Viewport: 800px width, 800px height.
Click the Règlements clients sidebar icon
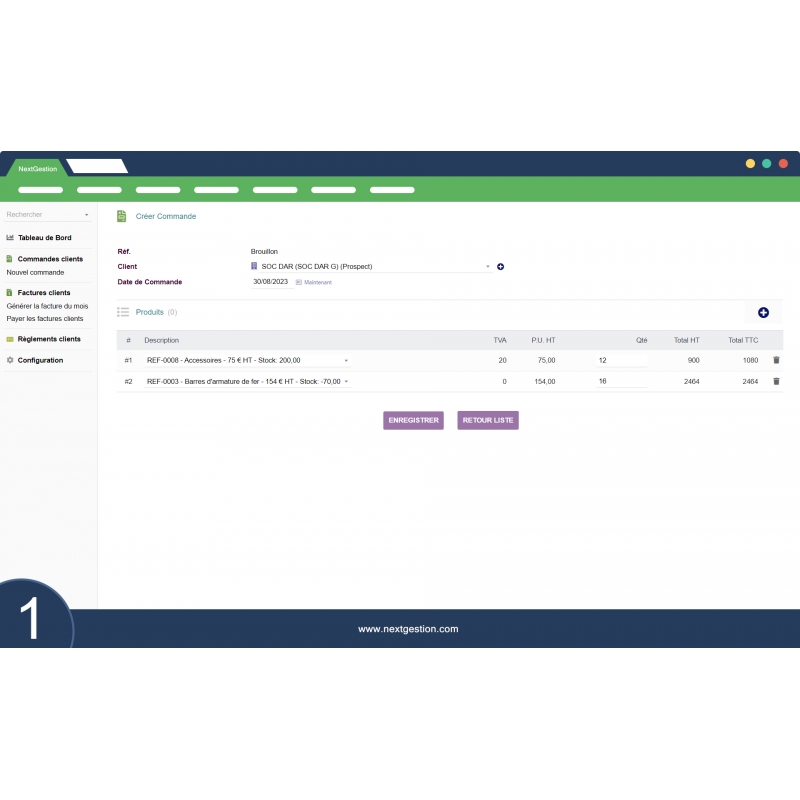(8, 339)
